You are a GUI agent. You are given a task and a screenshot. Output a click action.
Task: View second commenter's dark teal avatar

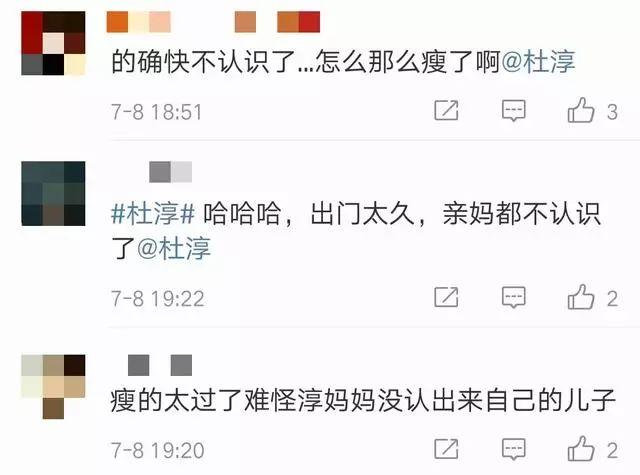[x=53, y=193]
